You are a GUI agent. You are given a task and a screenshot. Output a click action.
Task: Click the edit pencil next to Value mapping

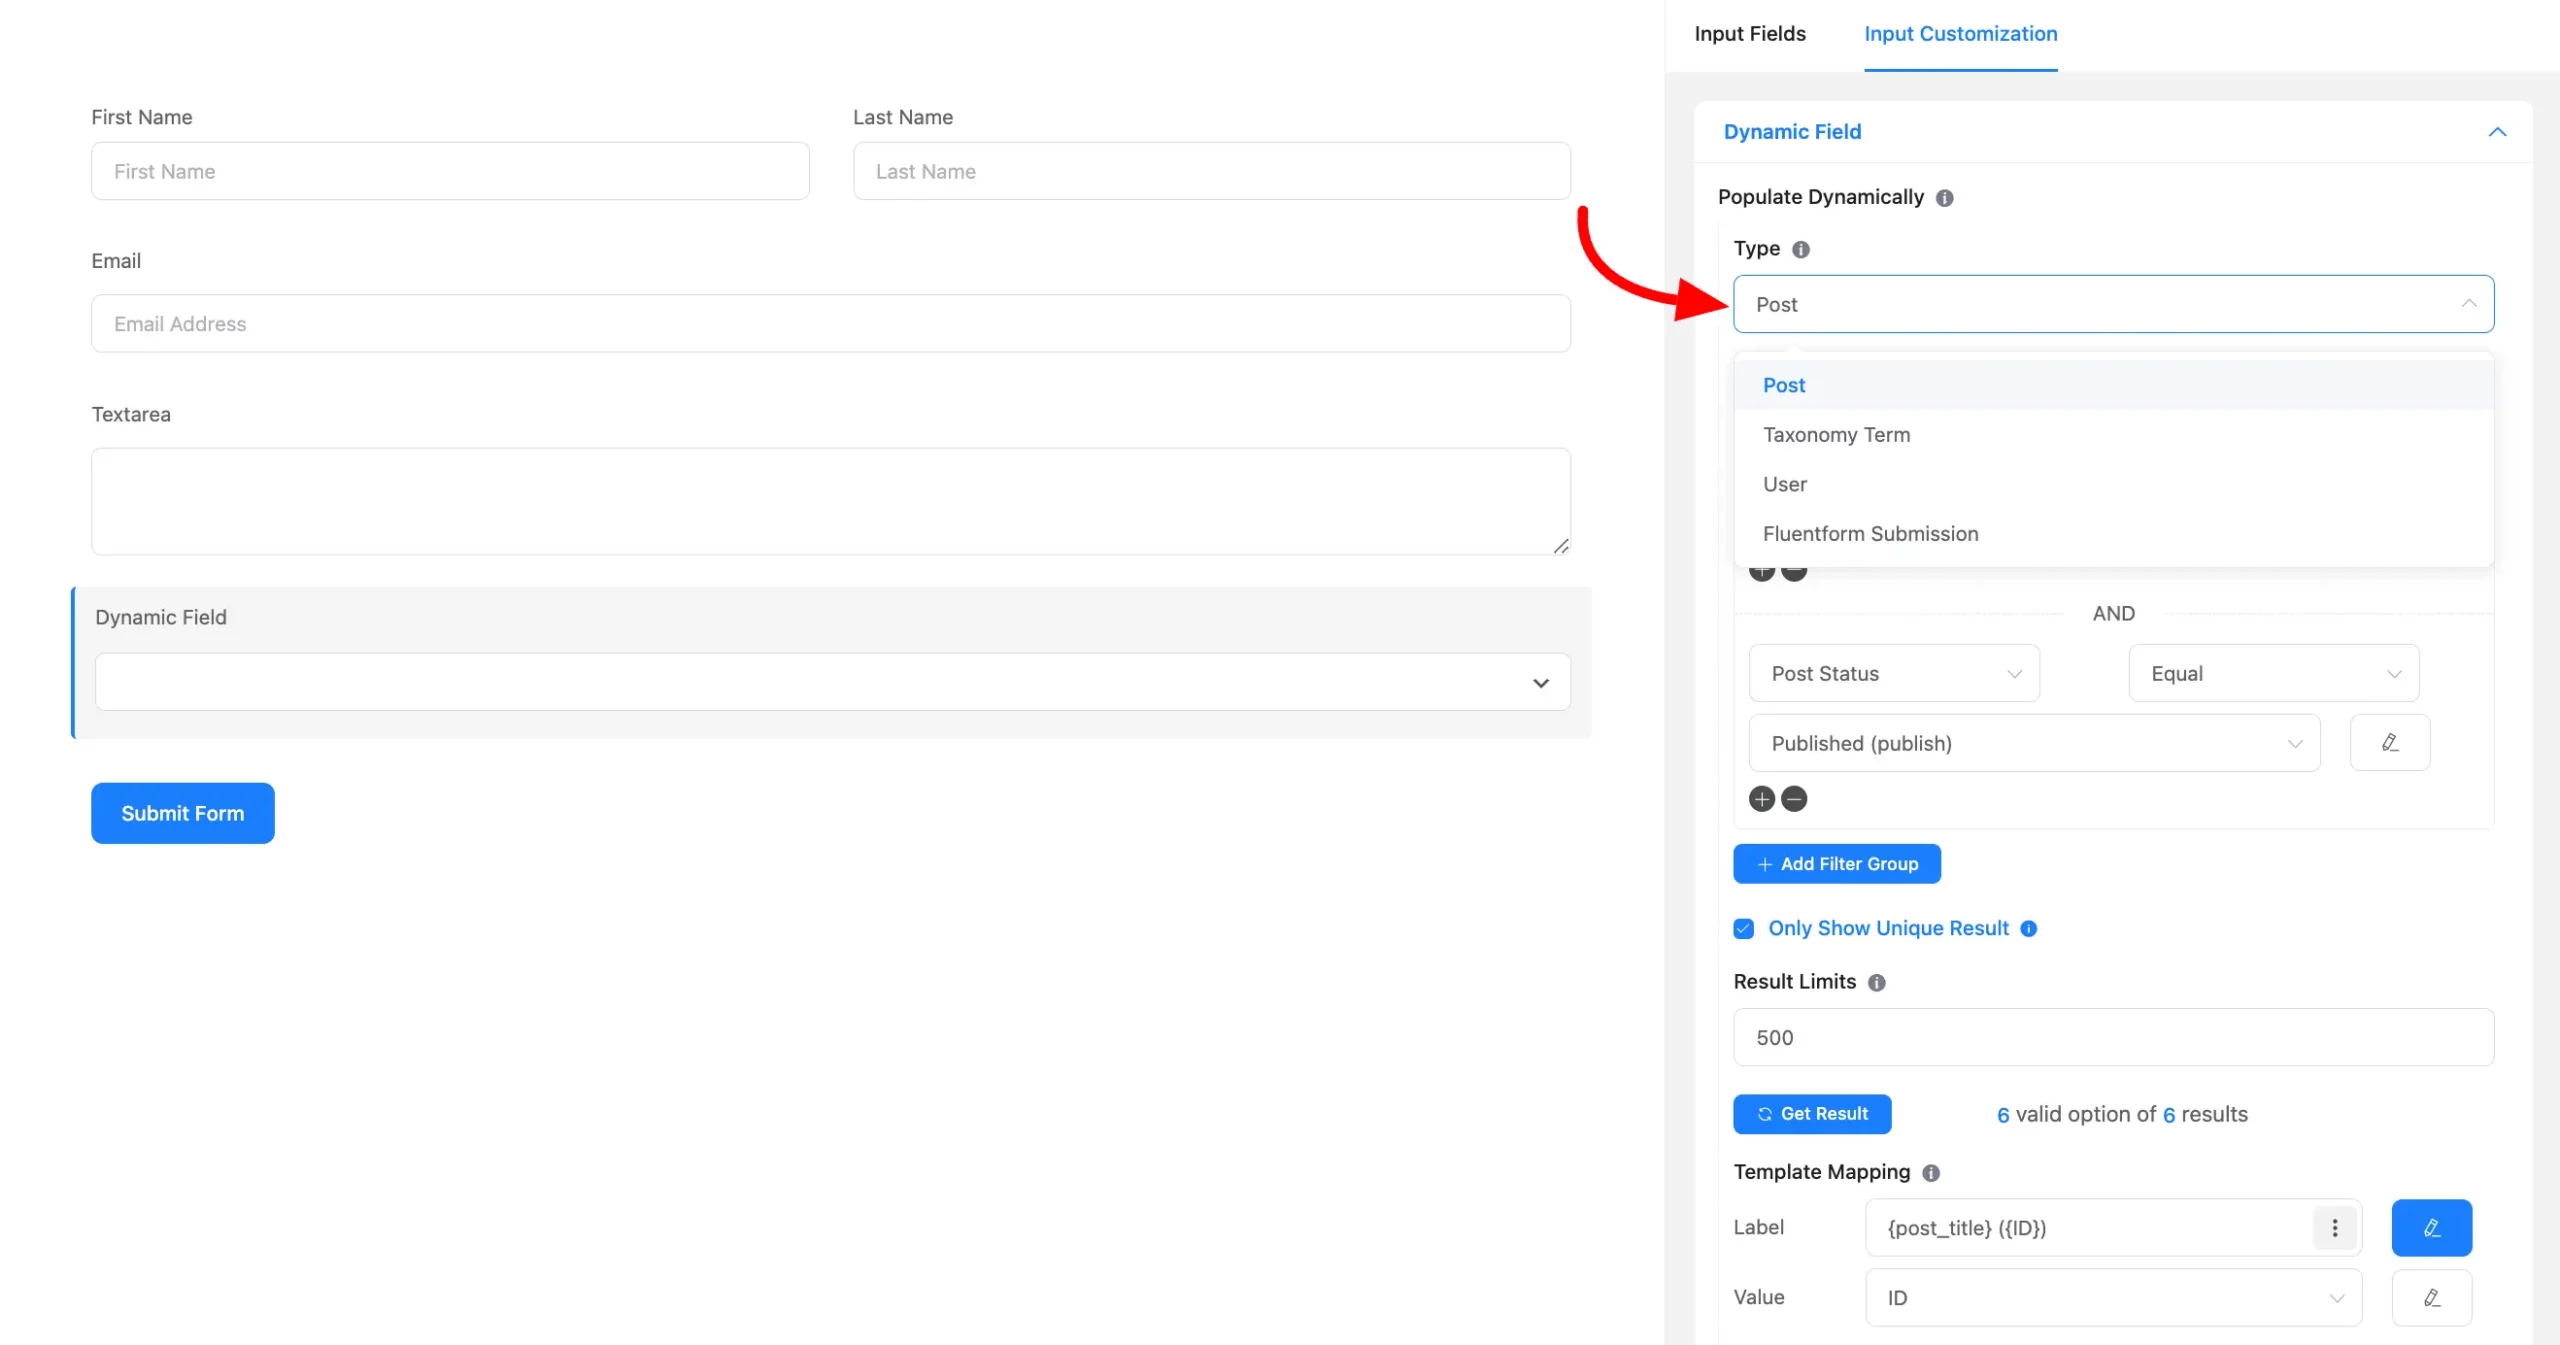tap(2432, 1297)
